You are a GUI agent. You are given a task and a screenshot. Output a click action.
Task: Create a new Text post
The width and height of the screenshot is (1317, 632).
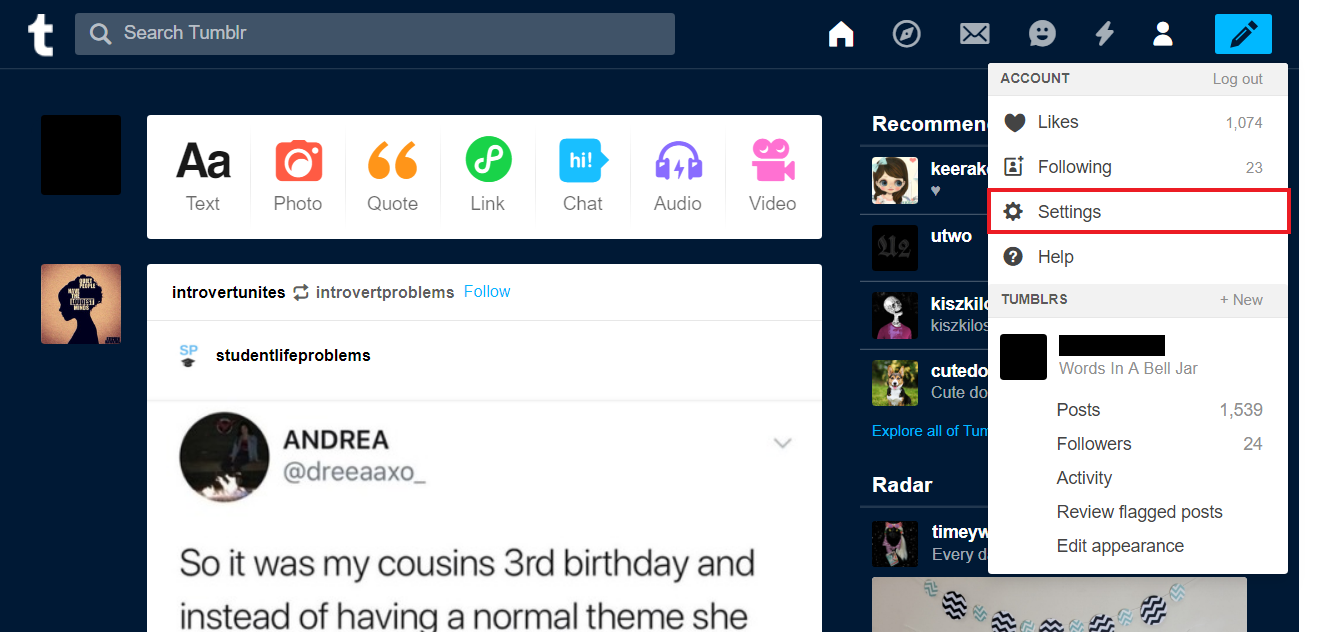click(203, 177)
